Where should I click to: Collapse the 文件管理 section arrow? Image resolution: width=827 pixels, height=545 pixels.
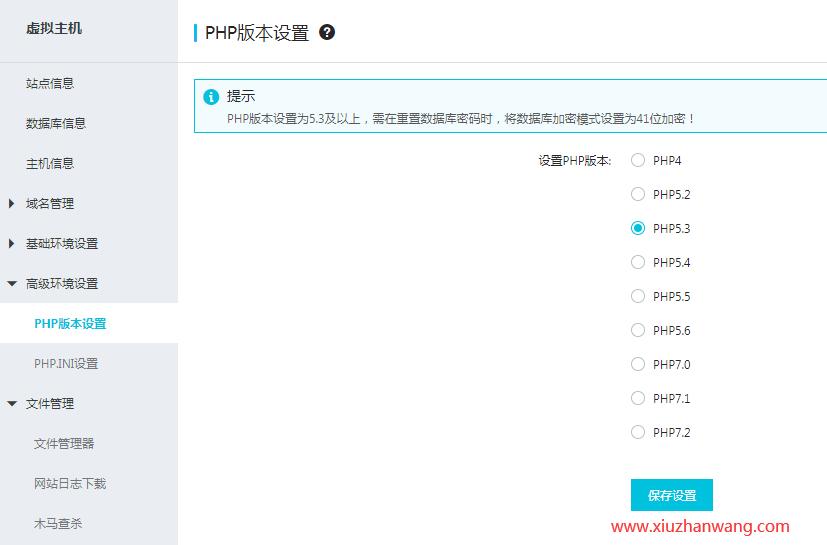click(x=12, y=404)
